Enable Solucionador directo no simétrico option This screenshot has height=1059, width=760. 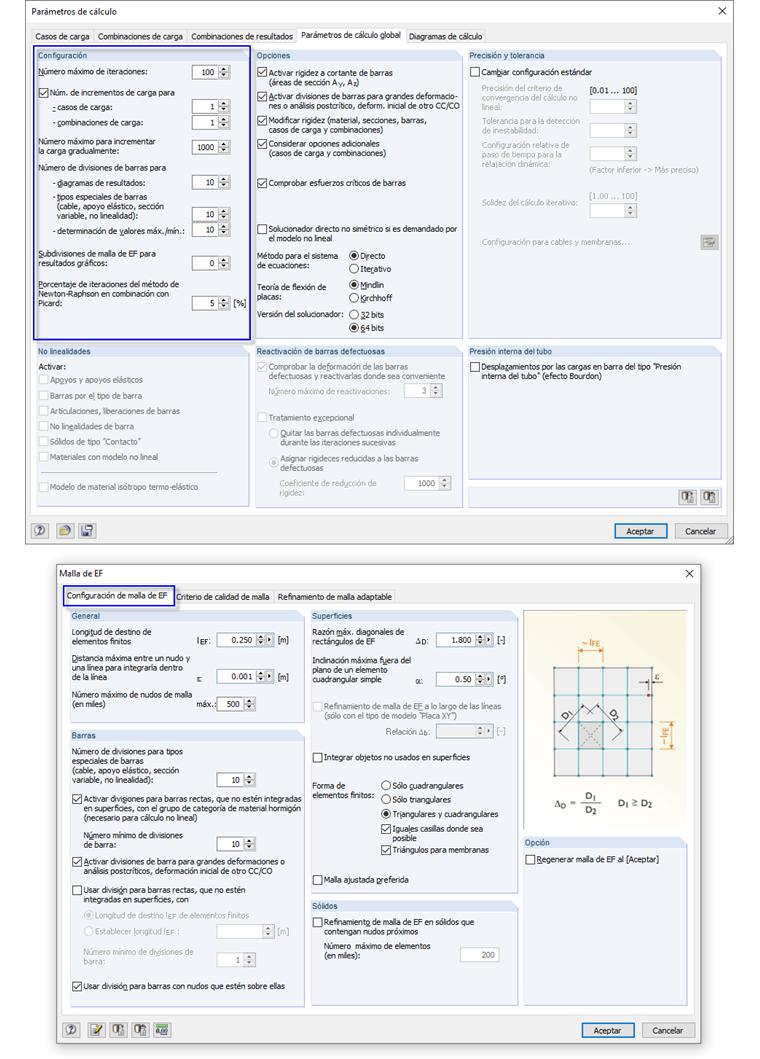262,229
